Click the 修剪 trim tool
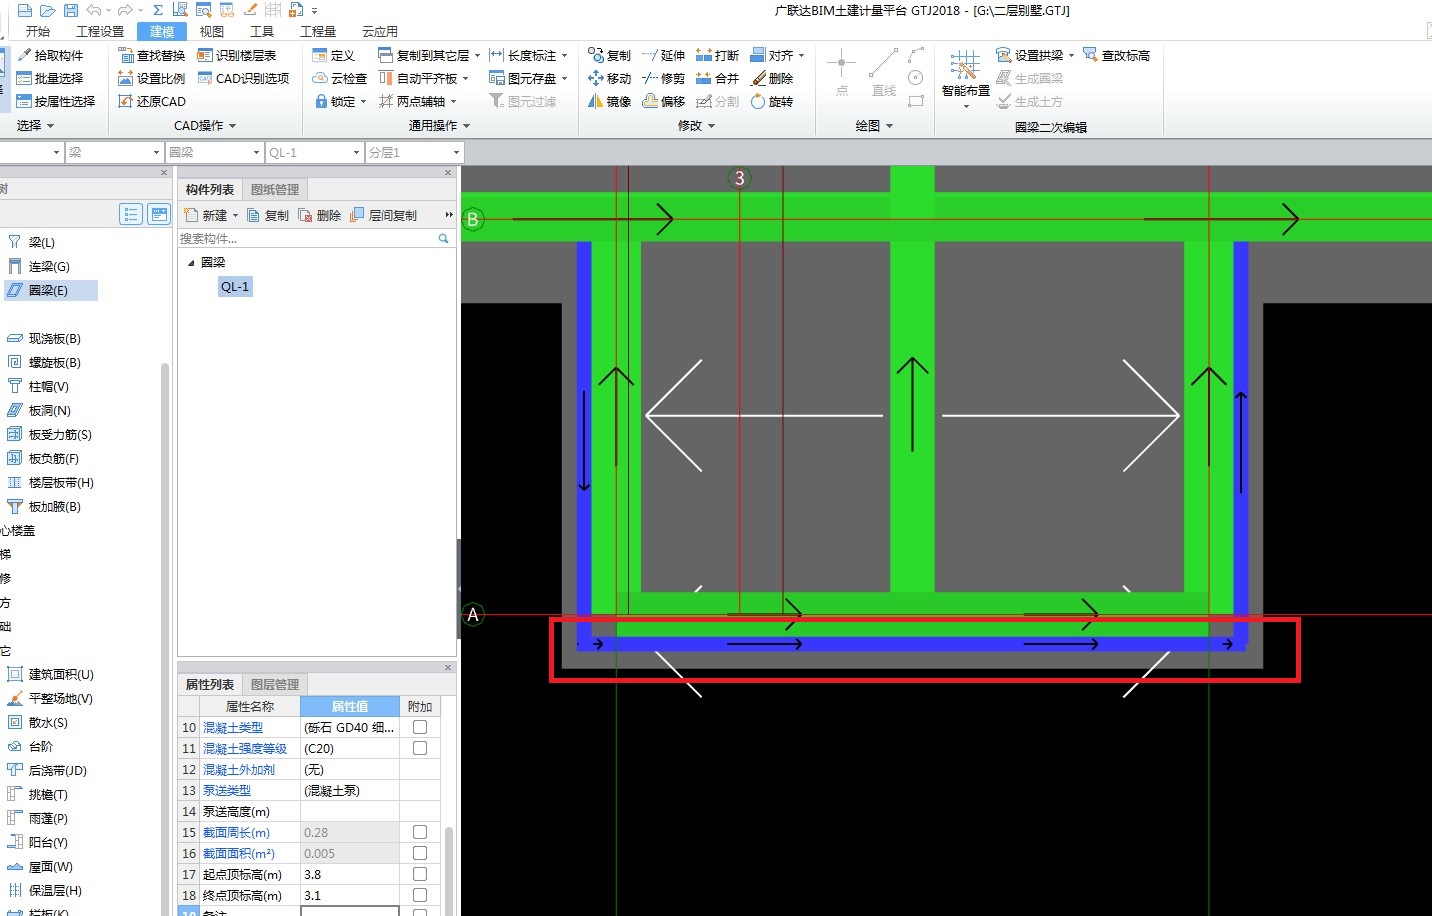The height and width of the screenshot is (916, 1432). [x=664, y=78]
